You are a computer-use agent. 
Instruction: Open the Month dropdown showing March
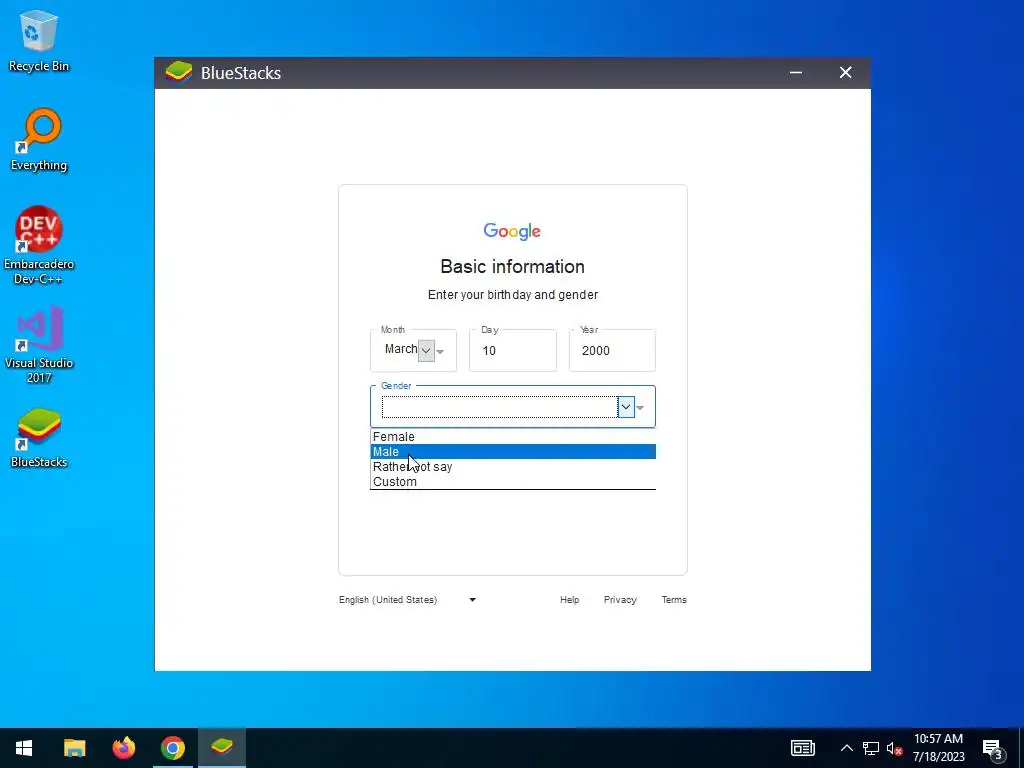coord(413,350)
